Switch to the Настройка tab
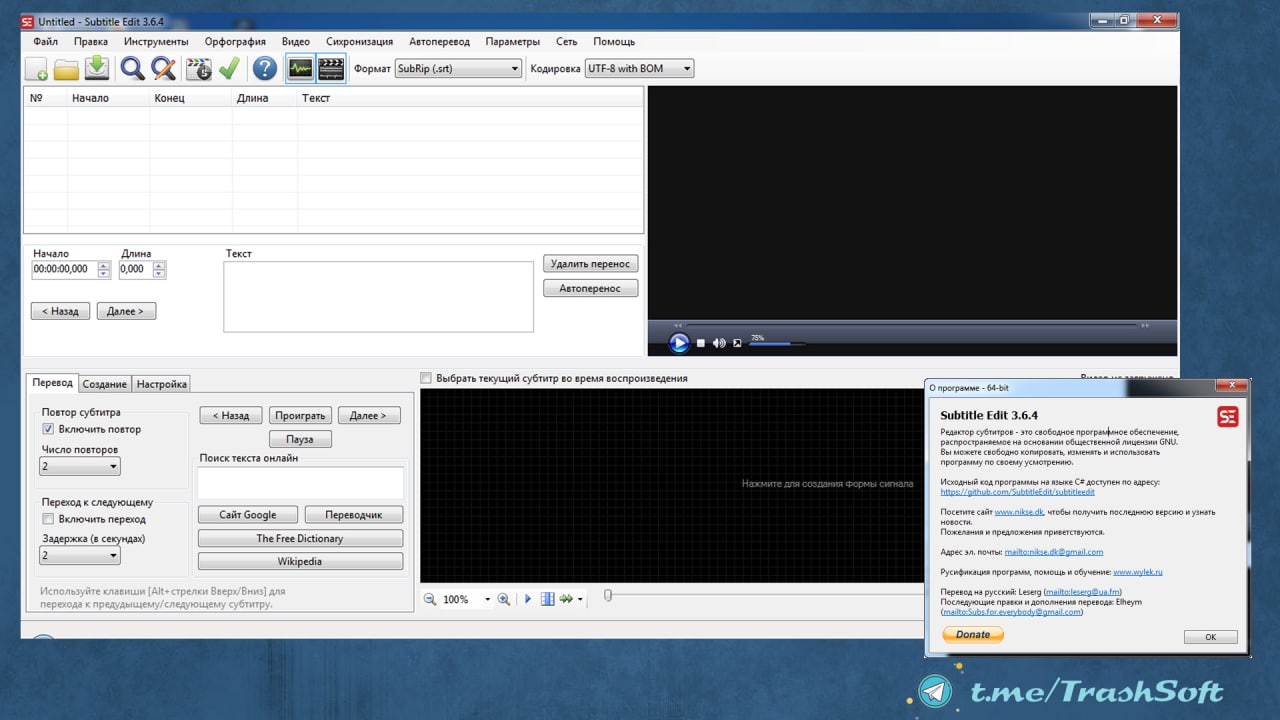Screen dimensions: 1280x720 click(x=162, y=384)
